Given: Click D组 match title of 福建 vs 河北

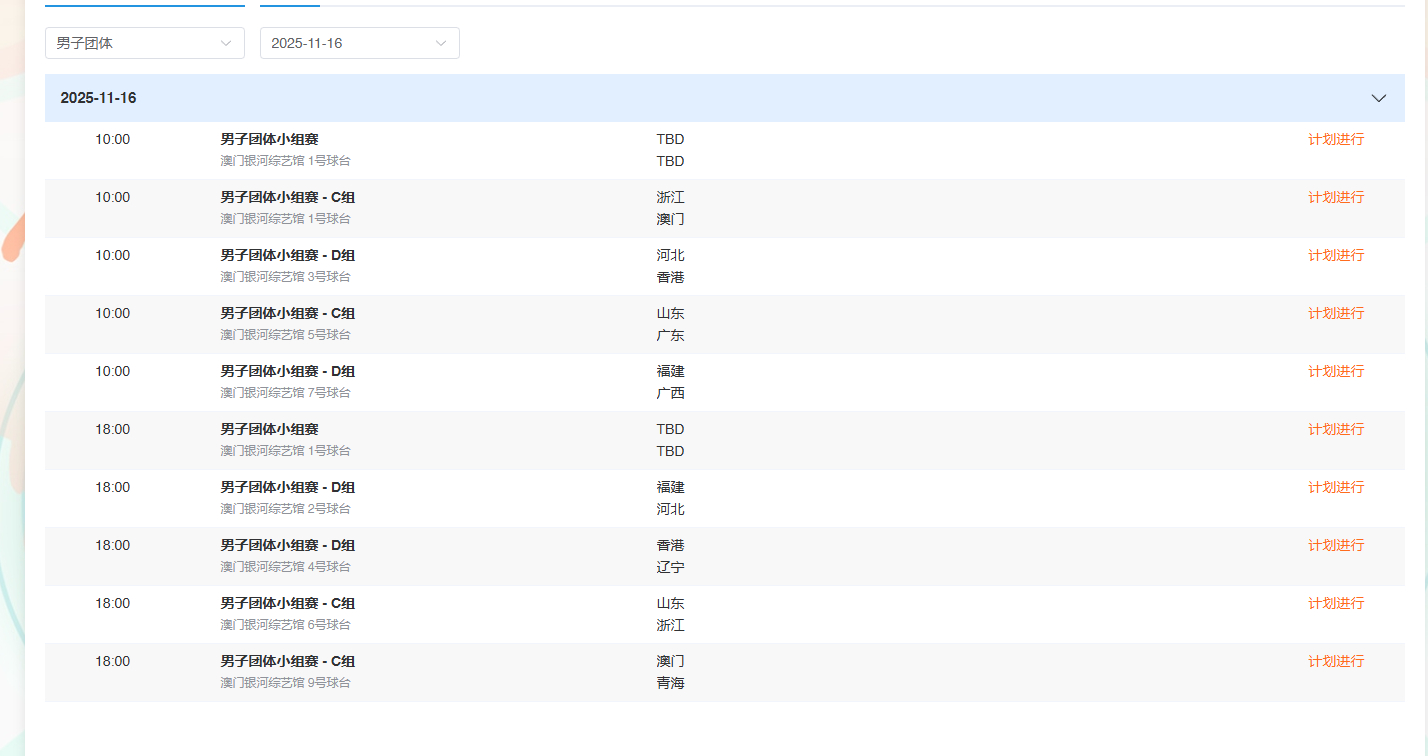Looking at the screenshot, I should pos(288,487).
